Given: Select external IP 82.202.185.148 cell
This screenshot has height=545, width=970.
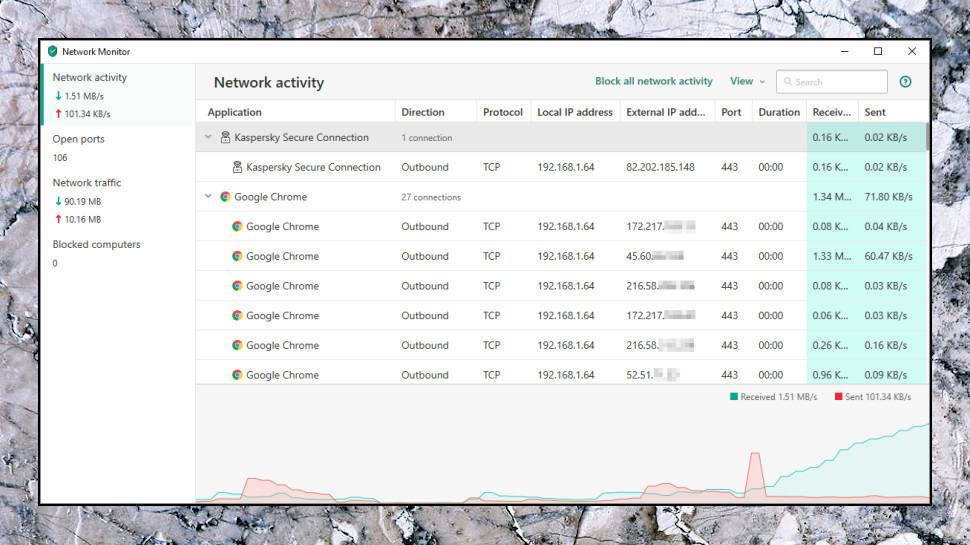Looking at the screenshot, I should 660,167.
